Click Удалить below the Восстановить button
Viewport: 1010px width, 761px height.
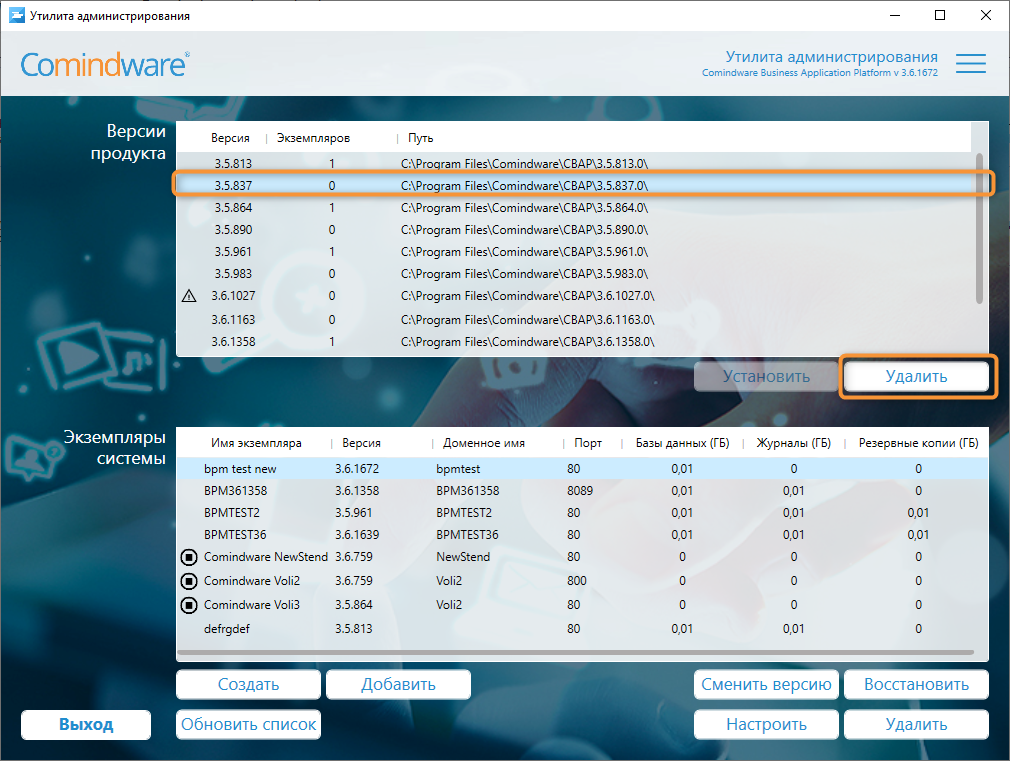point(916,724)
